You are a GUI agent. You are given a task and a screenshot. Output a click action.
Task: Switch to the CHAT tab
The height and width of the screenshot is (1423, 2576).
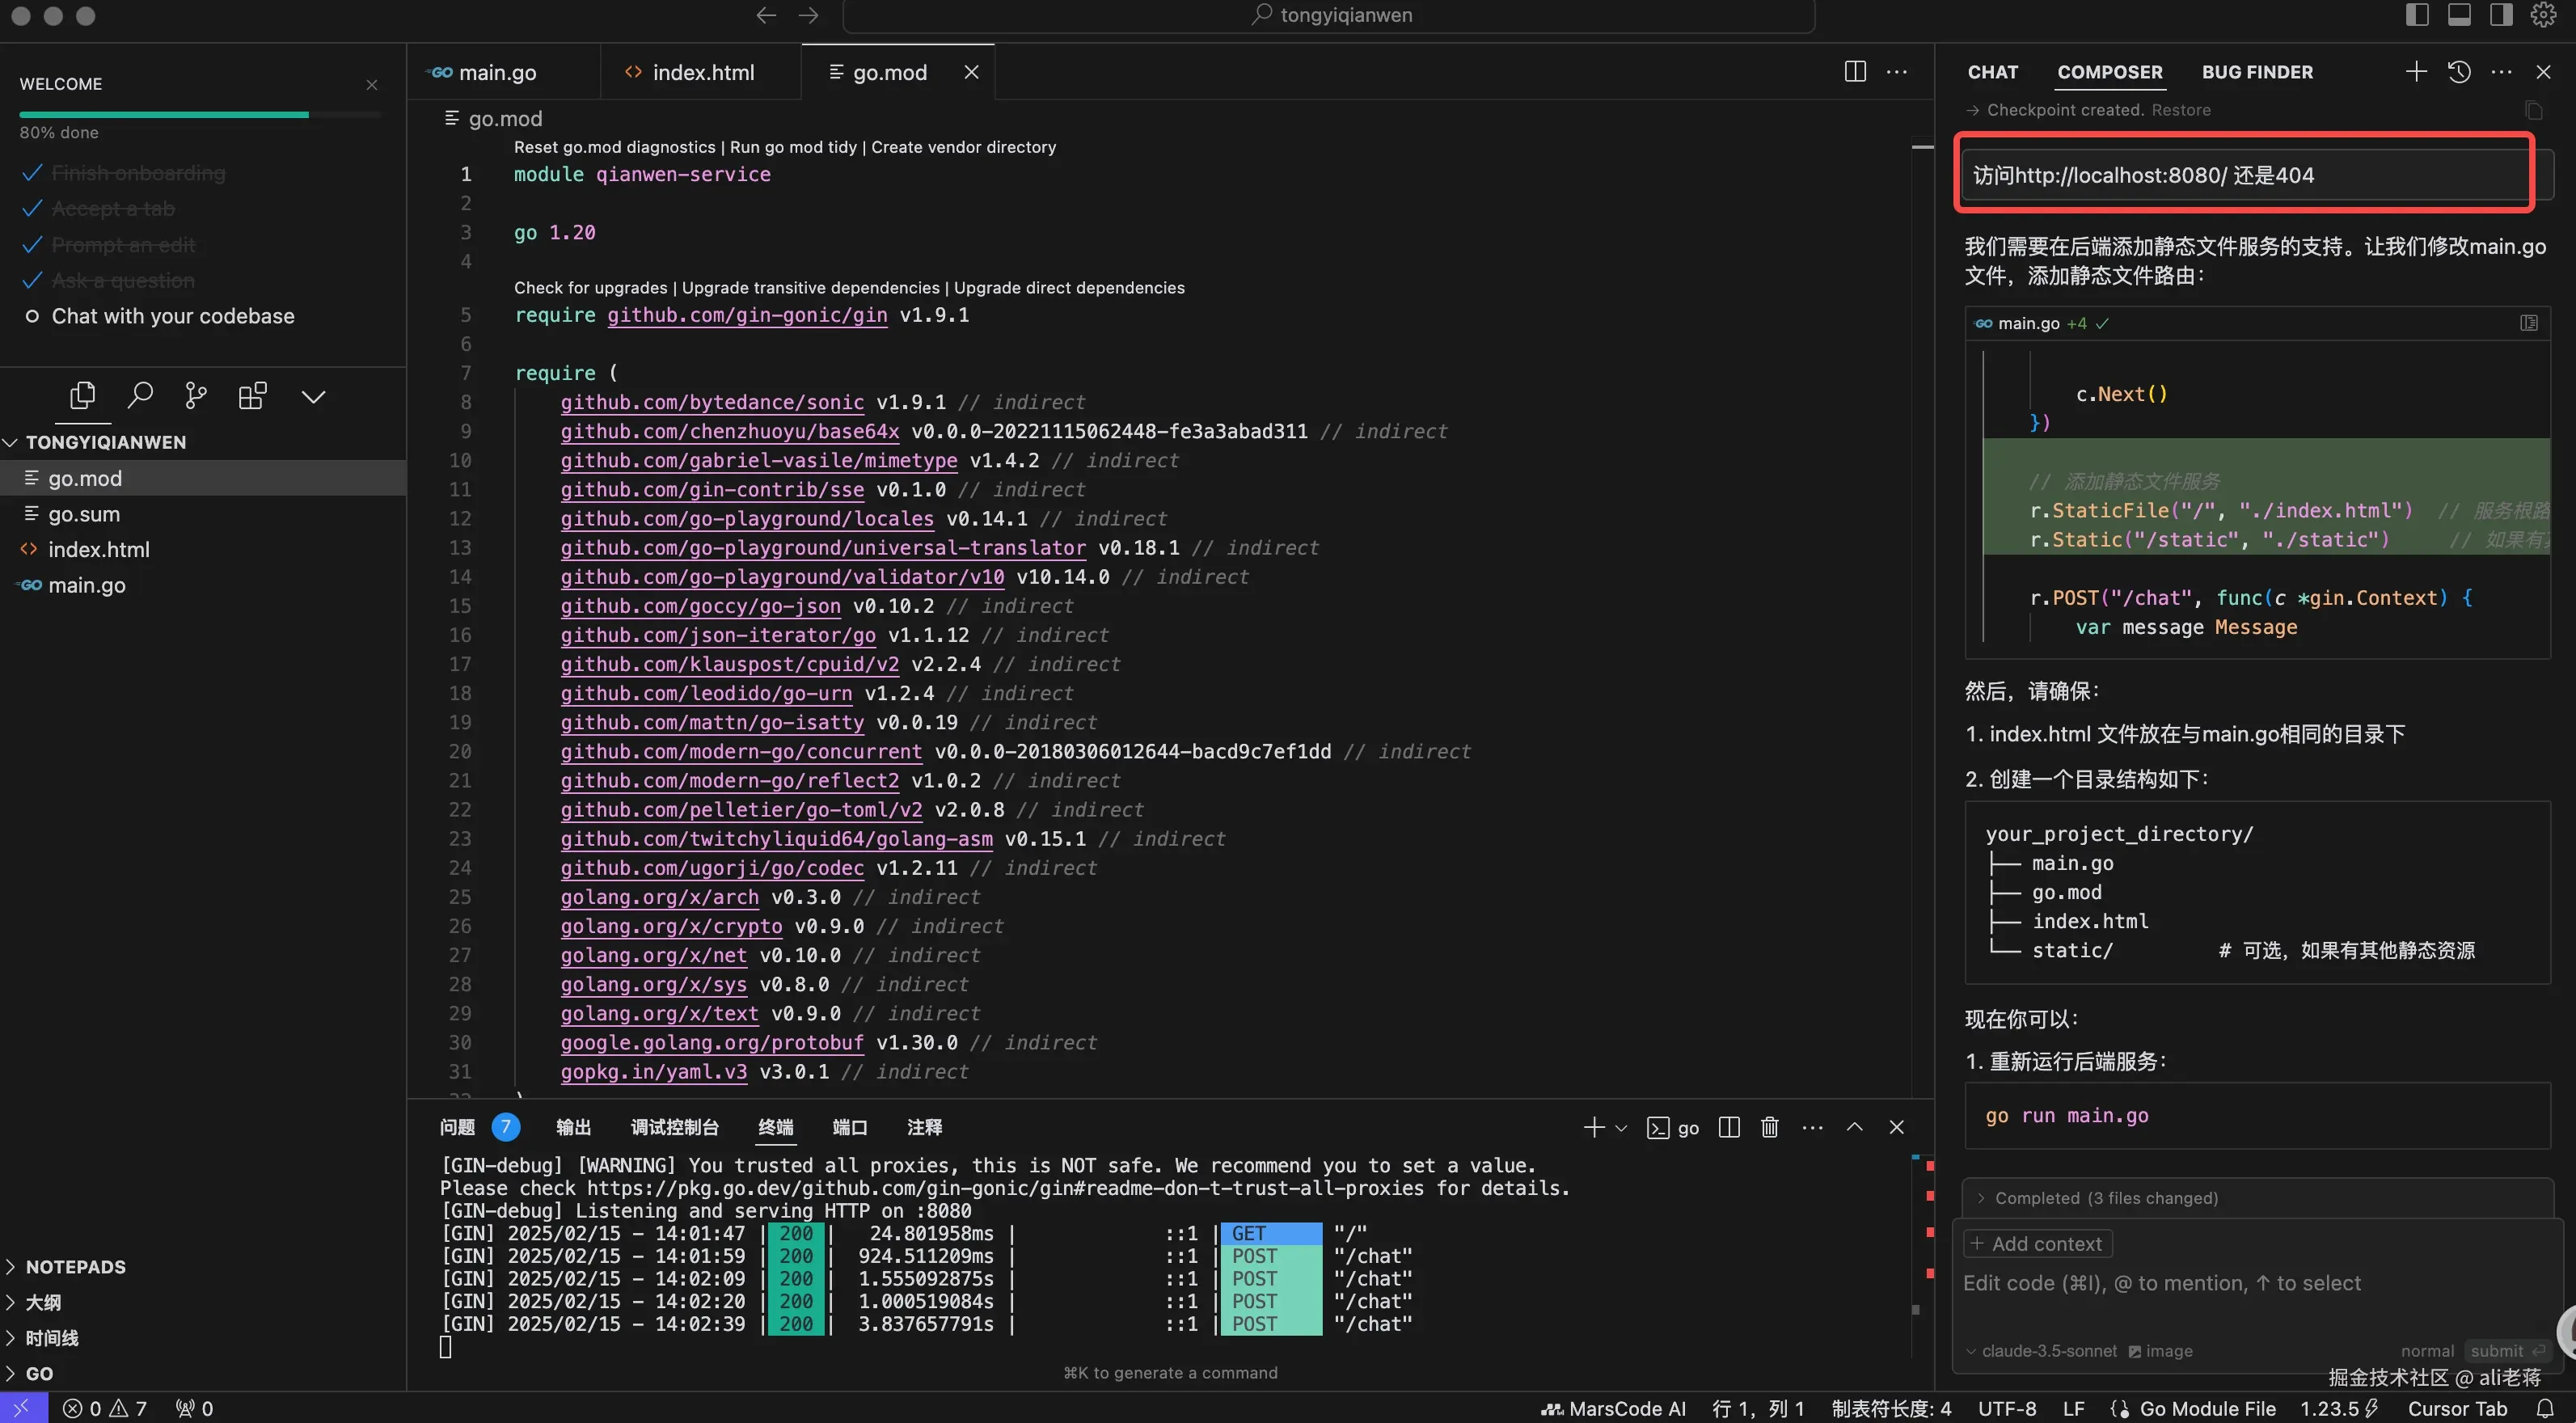pos(1992,72)
